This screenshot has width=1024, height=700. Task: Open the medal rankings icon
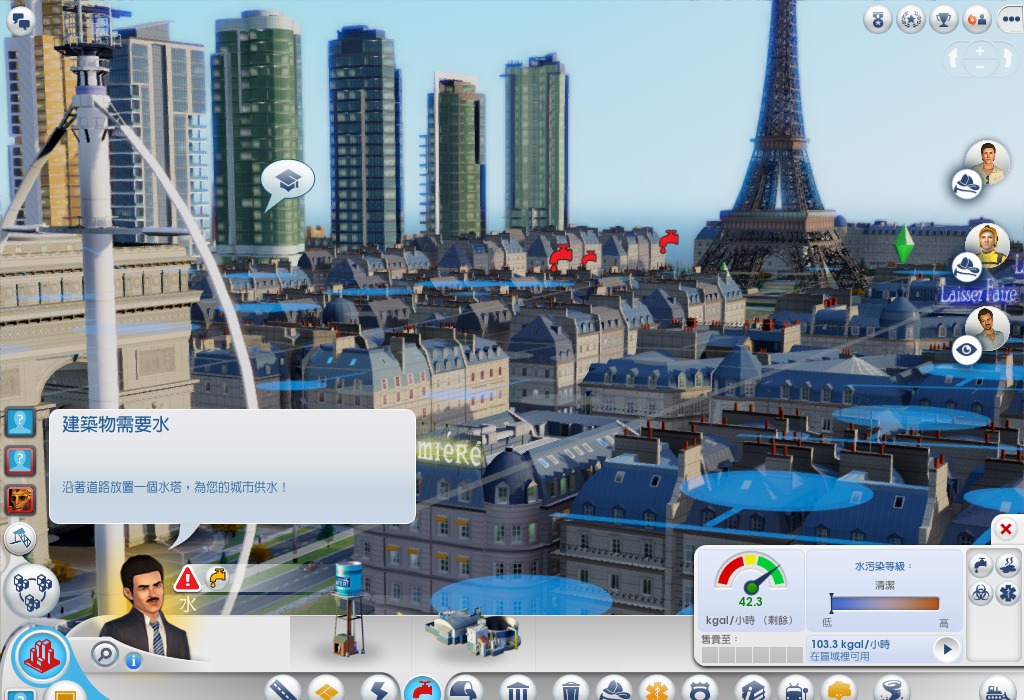point(878,20)
